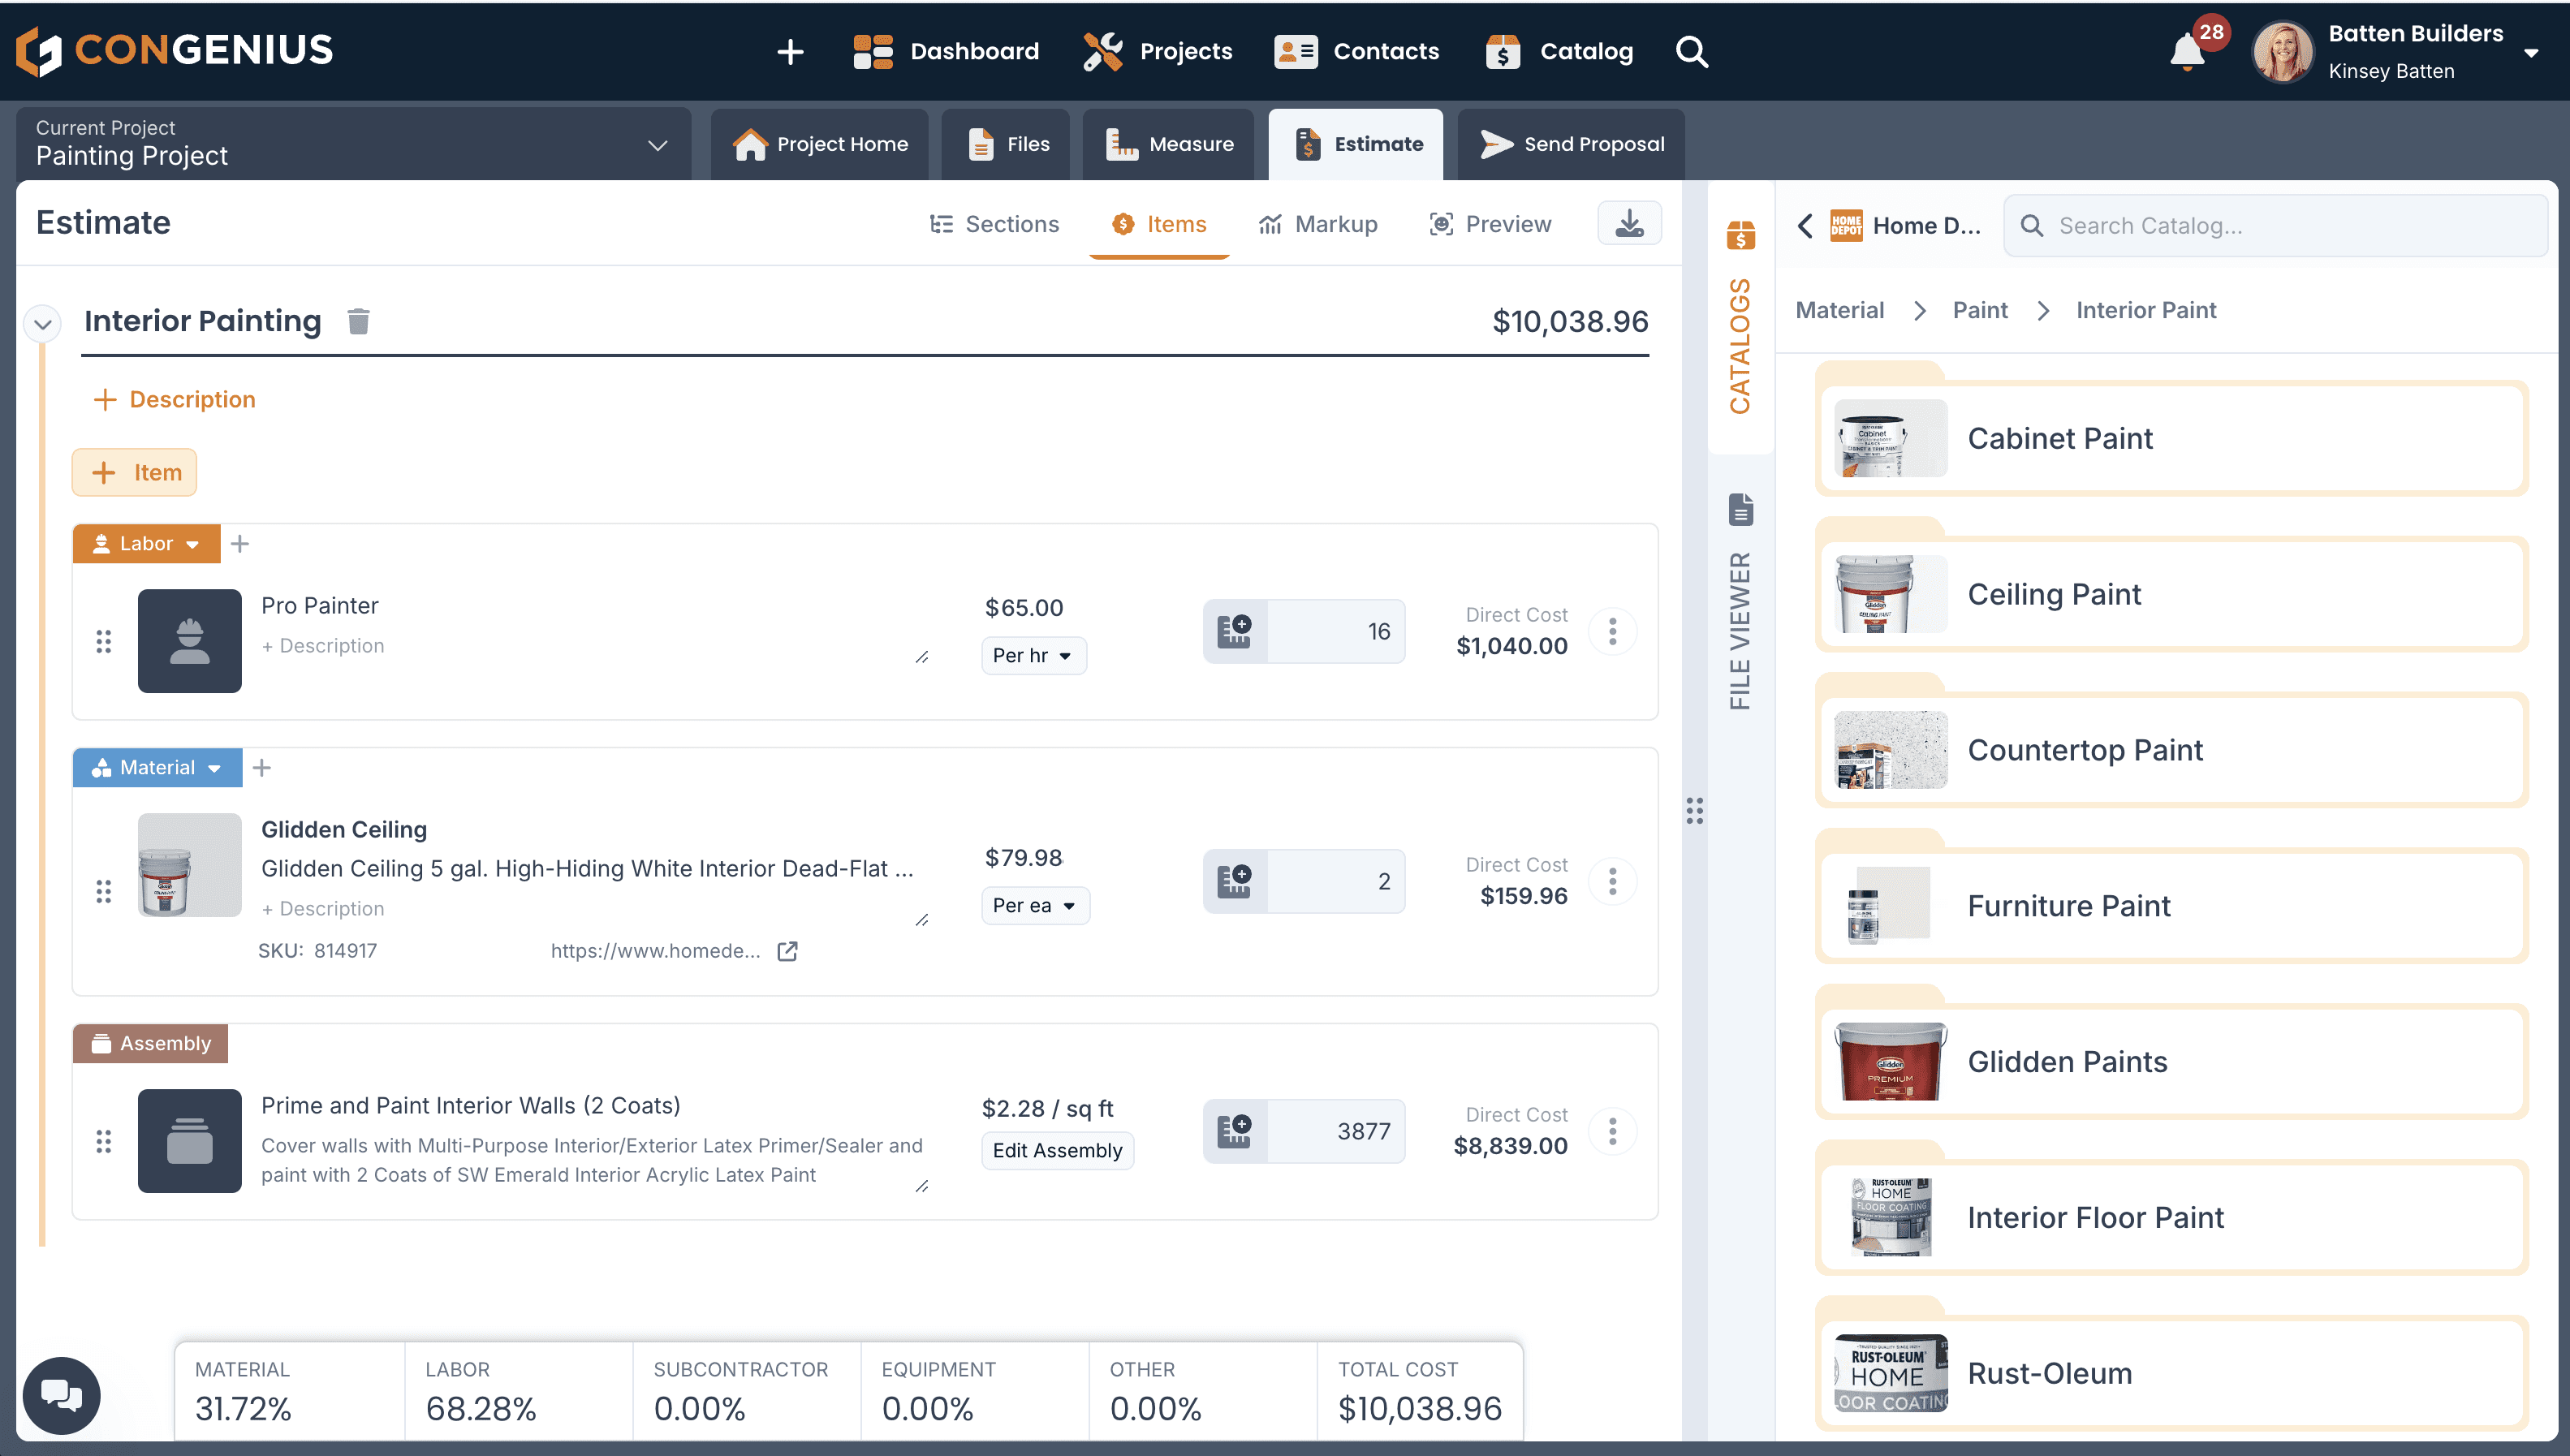Image resolution: width=2570 pixels, height=1456 pixels.
Task: Click the three-dot options icon for Pro Painter
Action: point(1611,631)
